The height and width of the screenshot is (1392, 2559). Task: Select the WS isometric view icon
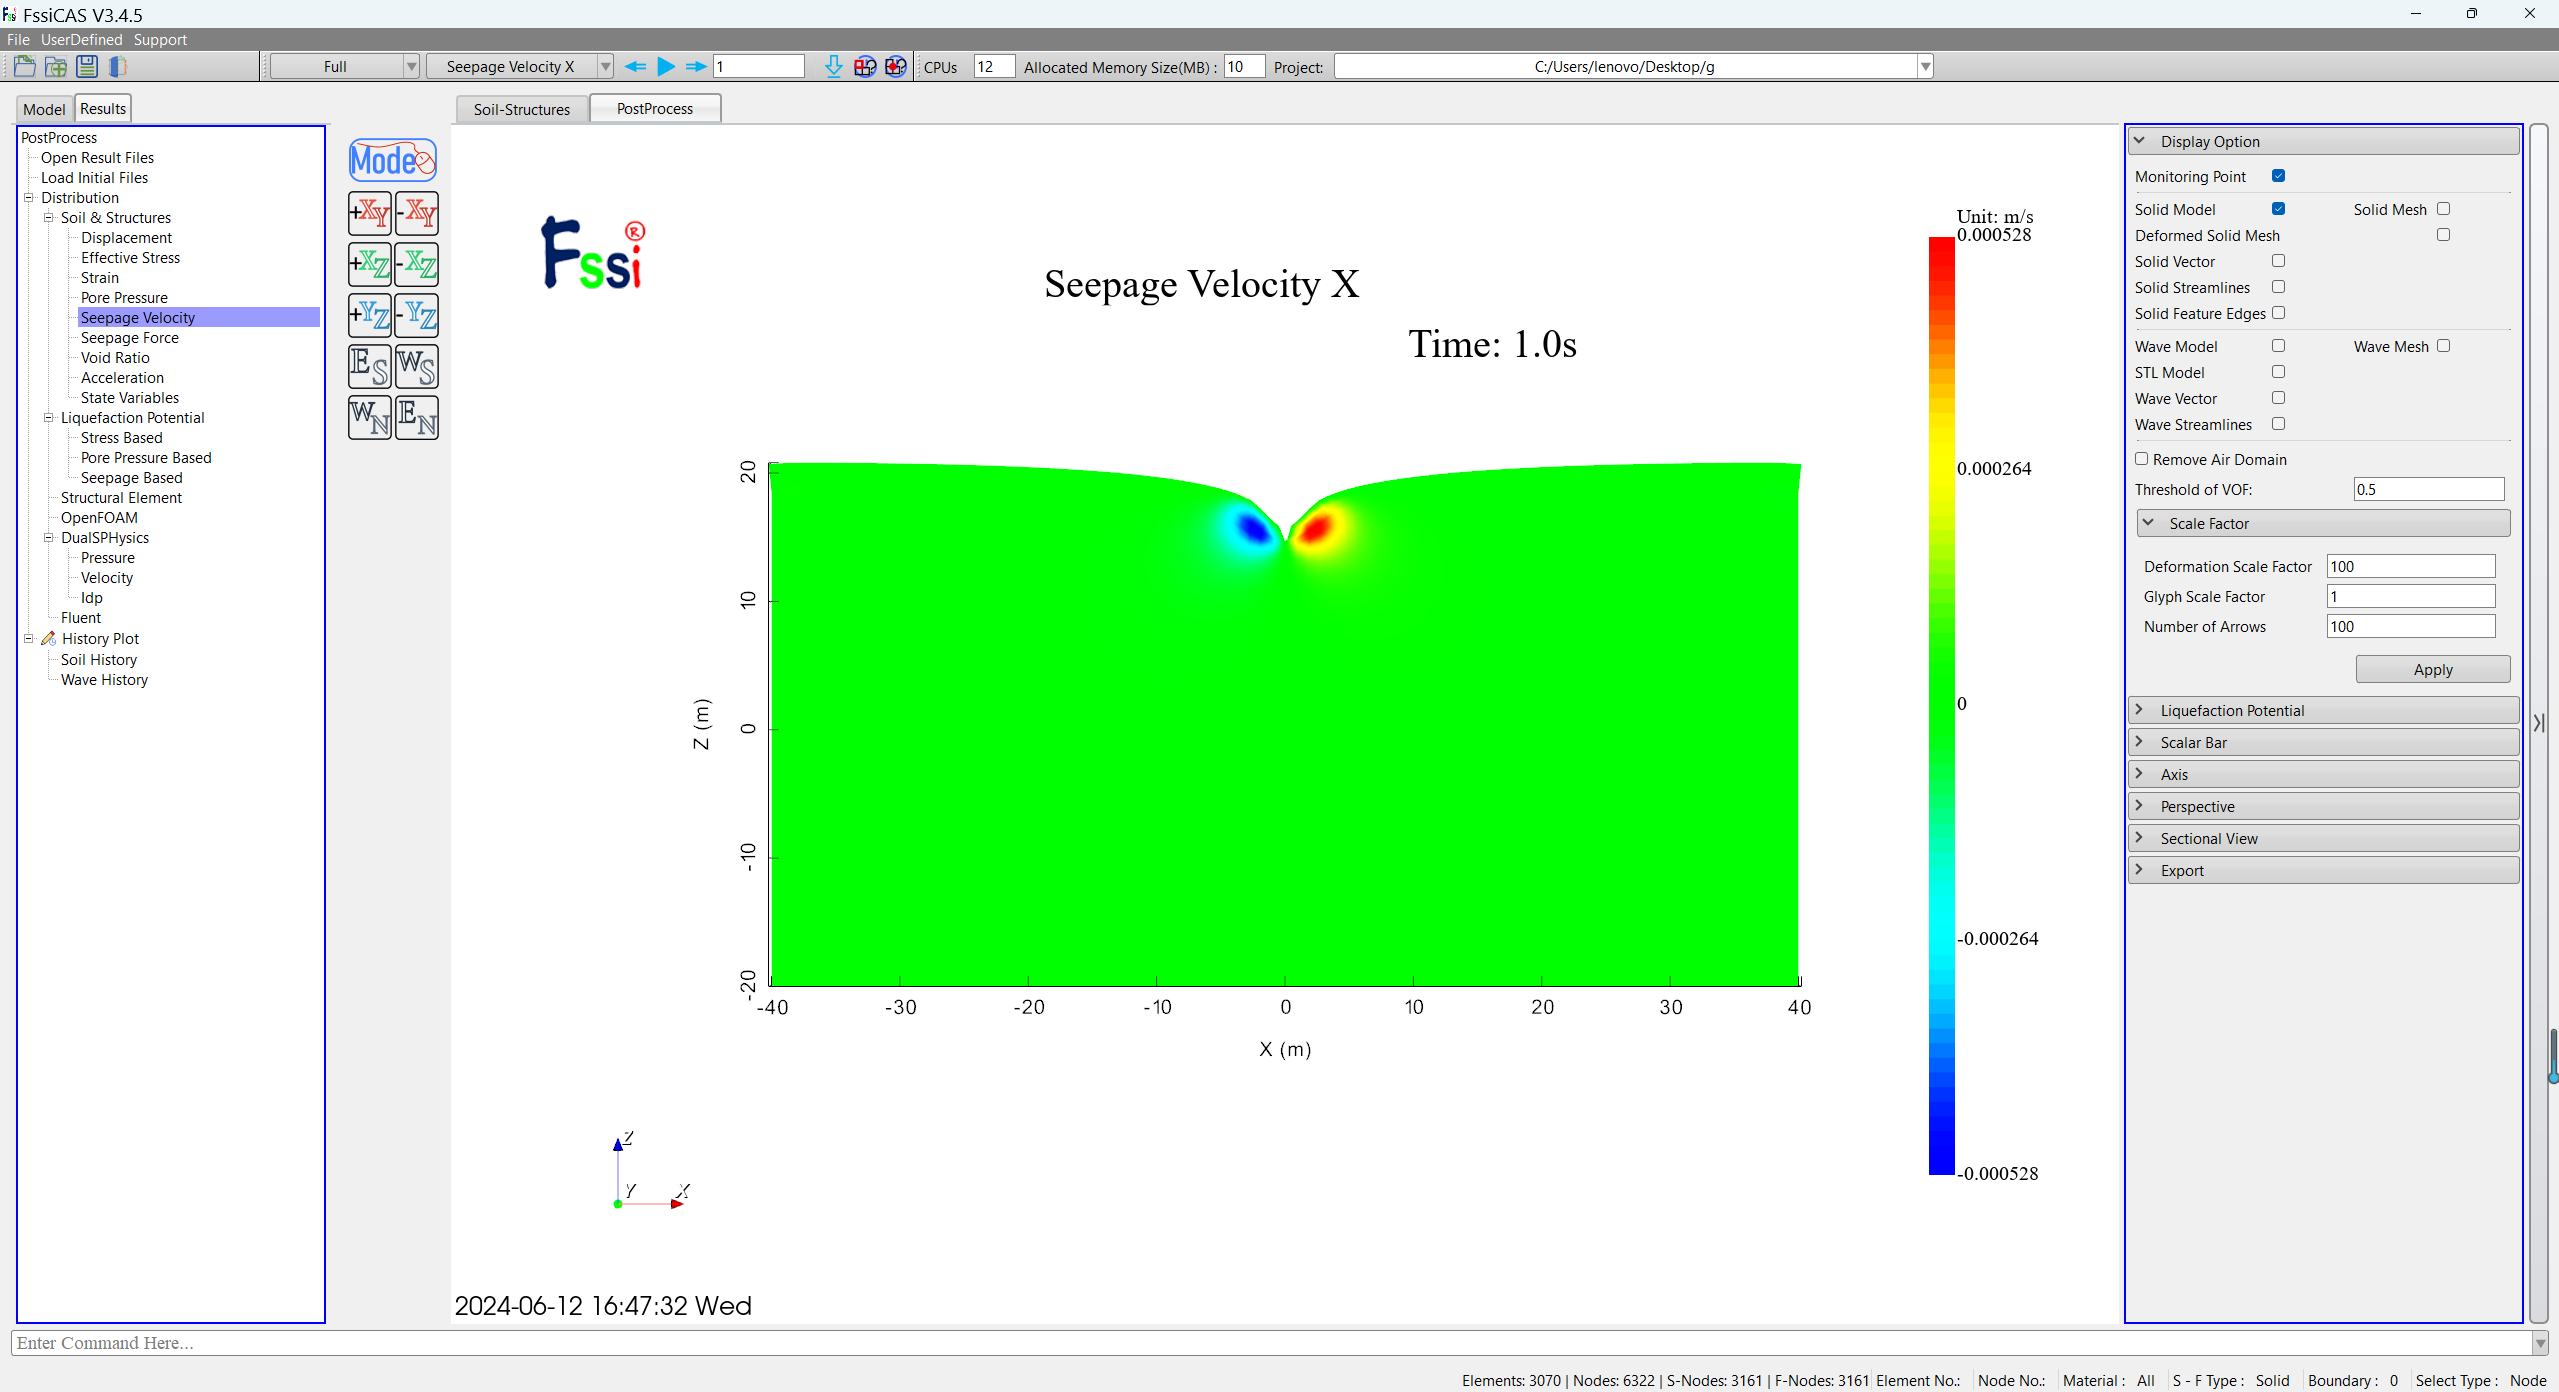(x=417, y=366)
